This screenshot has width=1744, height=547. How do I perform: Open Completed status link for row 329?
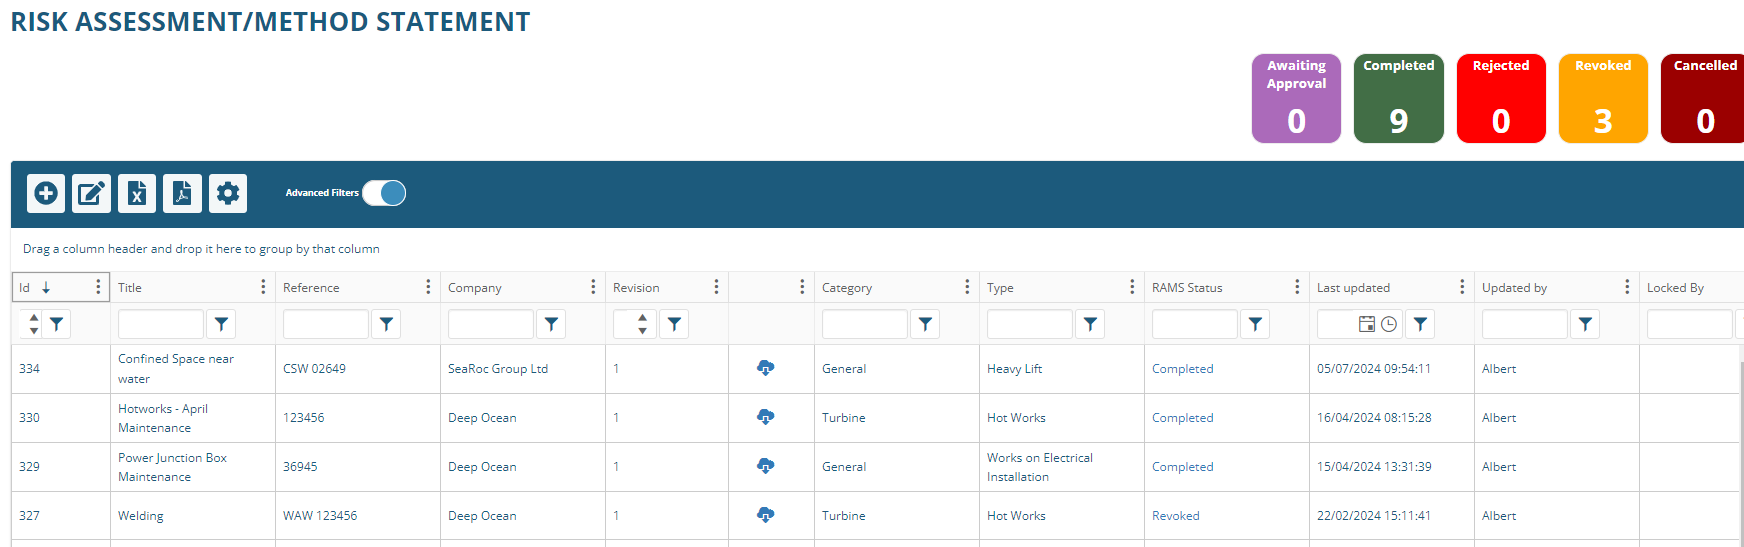[x=1182, y=466]
